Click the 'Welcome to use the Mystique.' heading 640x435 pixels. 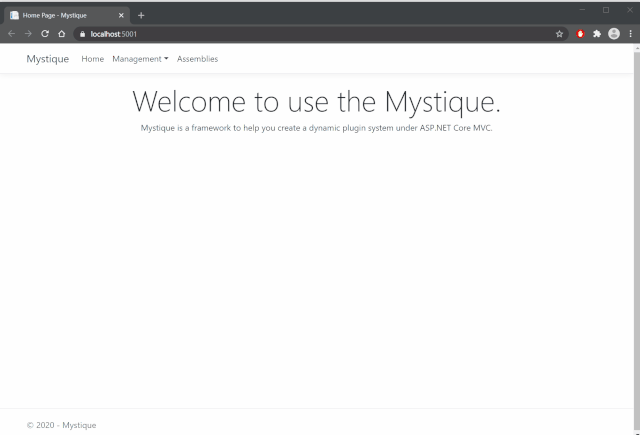coord(316,102)
